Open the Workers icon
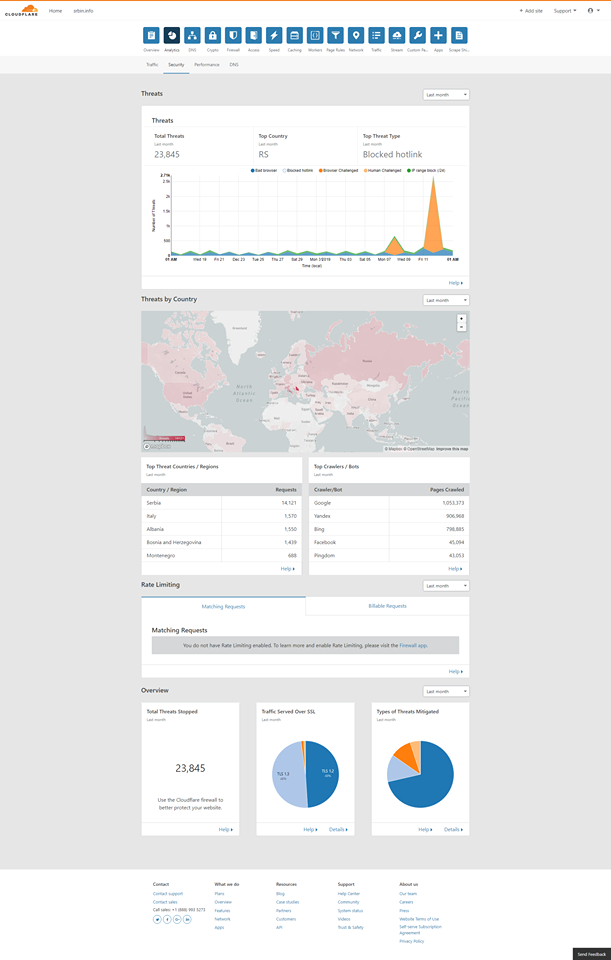Screen dimensions: 611x960 pyautogui.click(x=315, y=36)
